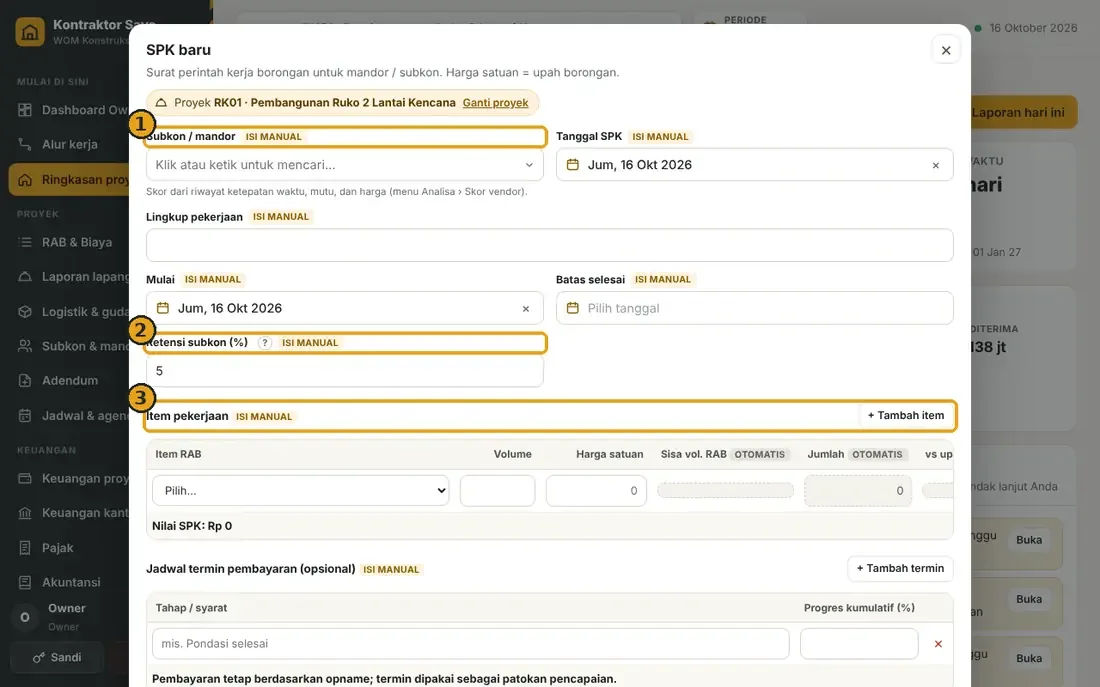Delete the termin row with red X
The width and height of the screenshot is (1100, 687).
[x=938, y=643]
